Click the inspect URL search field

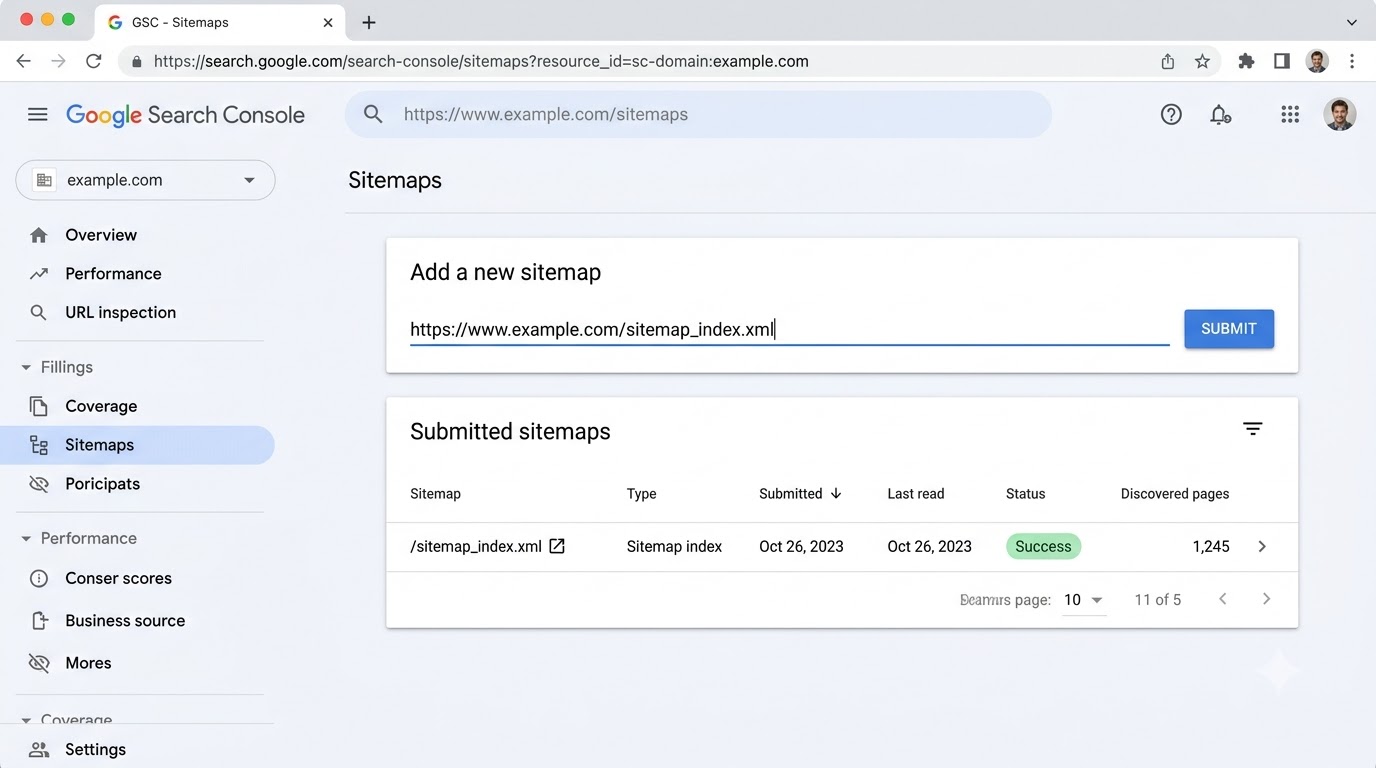pos(698,114)
